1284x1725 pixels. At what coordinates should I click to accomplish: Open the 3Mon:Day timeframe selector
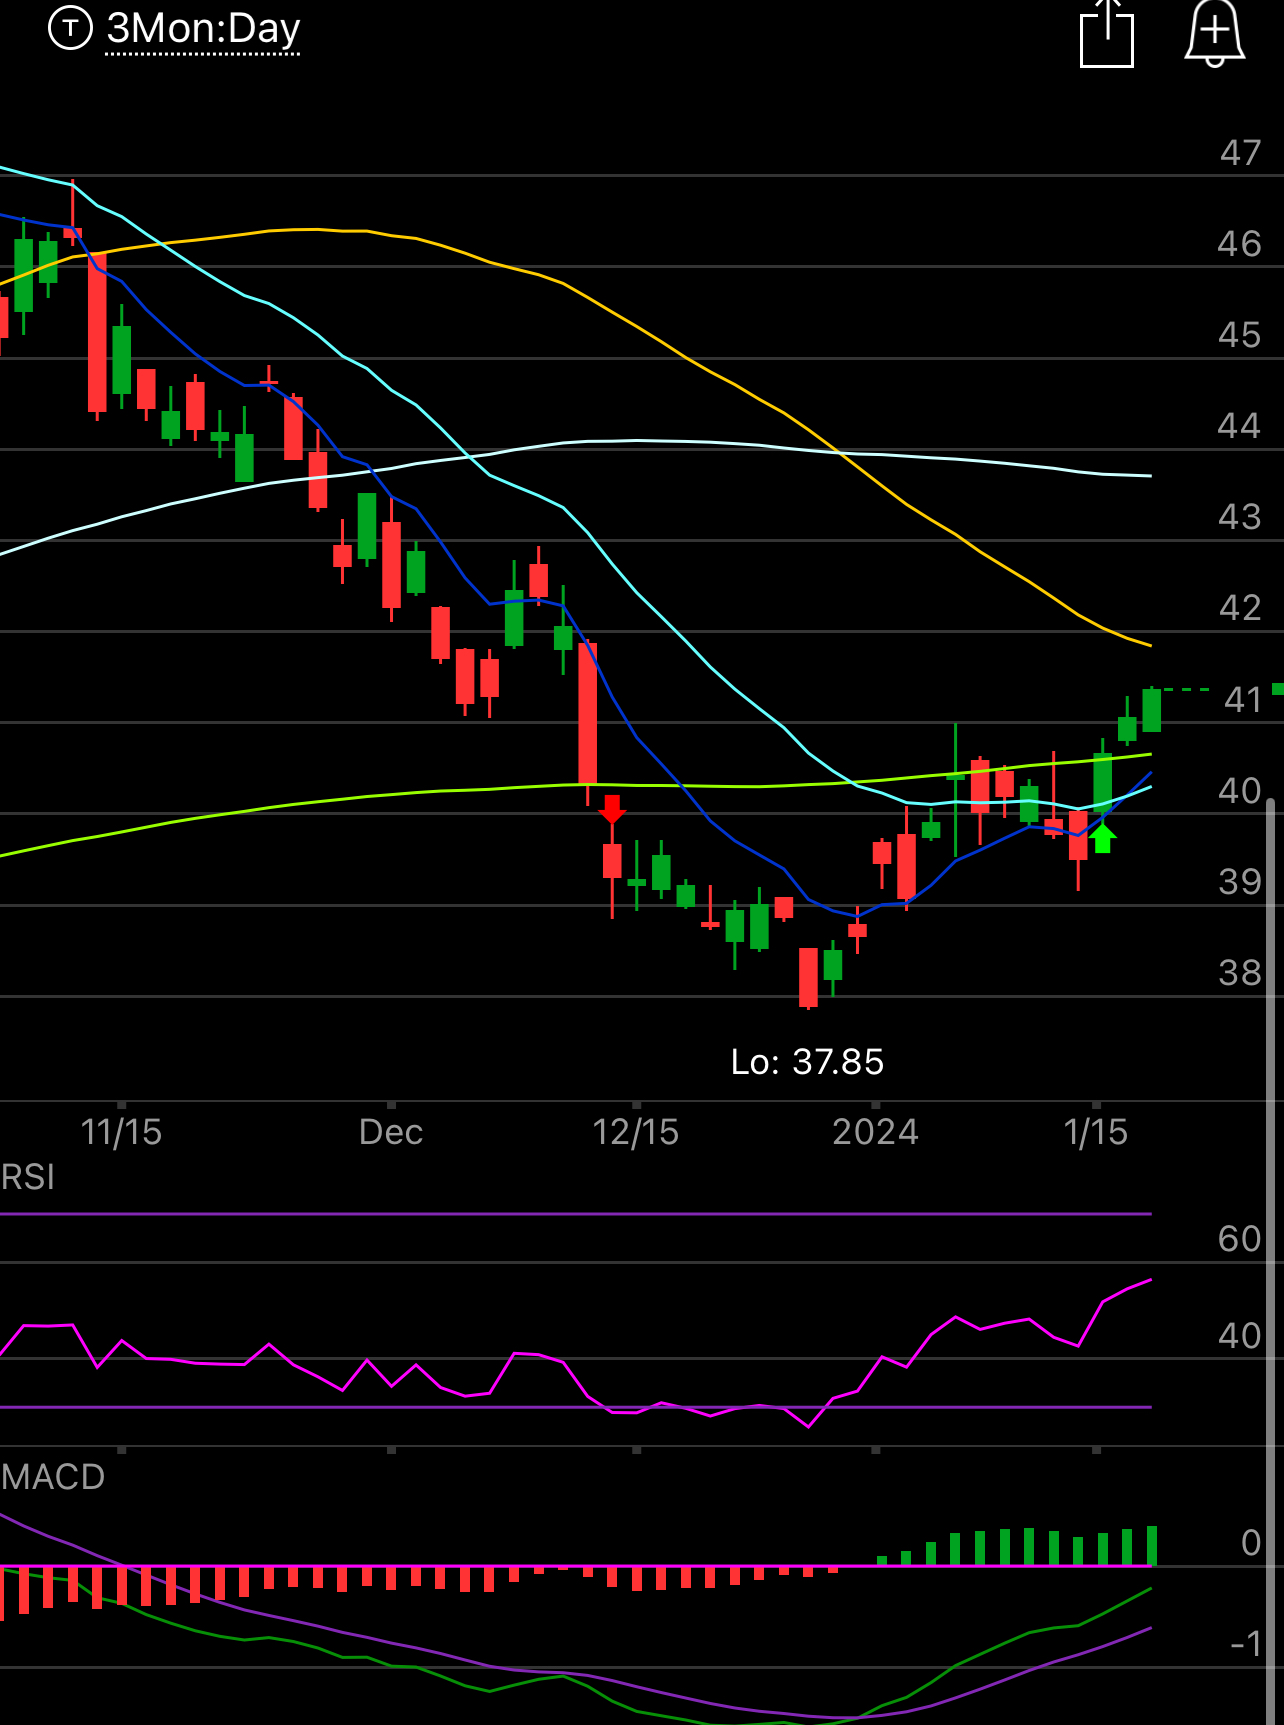point(203,29)
